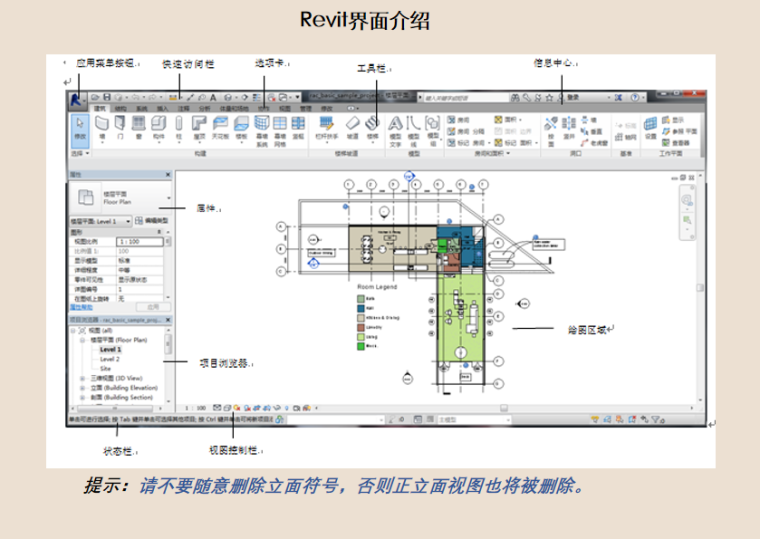Click the 编辑类型 button
Image resolution: width=760 pixels, height=539 pixels.
click(153, 220)
